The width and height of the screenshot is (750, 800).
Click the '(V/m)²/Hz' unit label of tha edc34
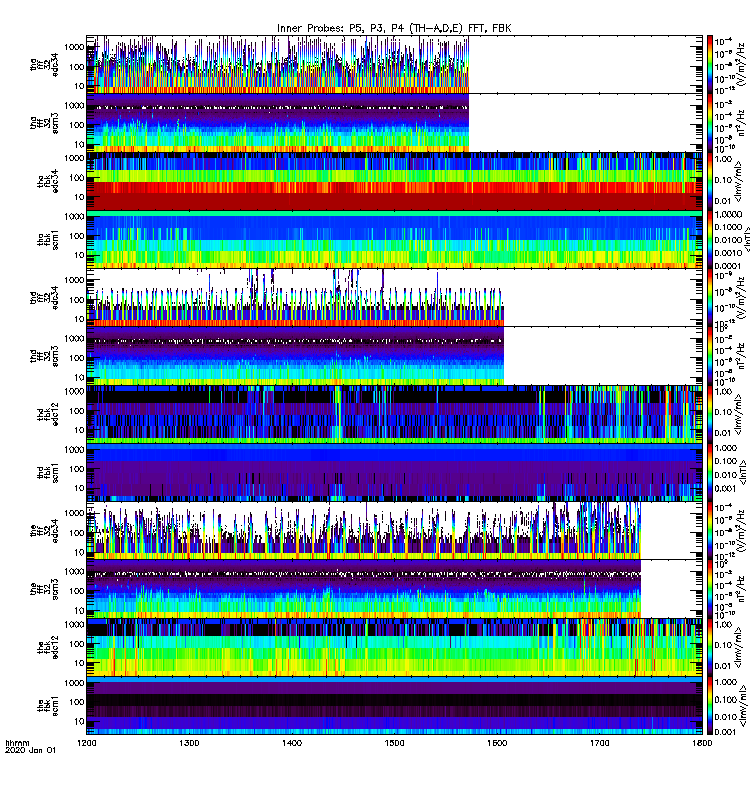point(741,65)
